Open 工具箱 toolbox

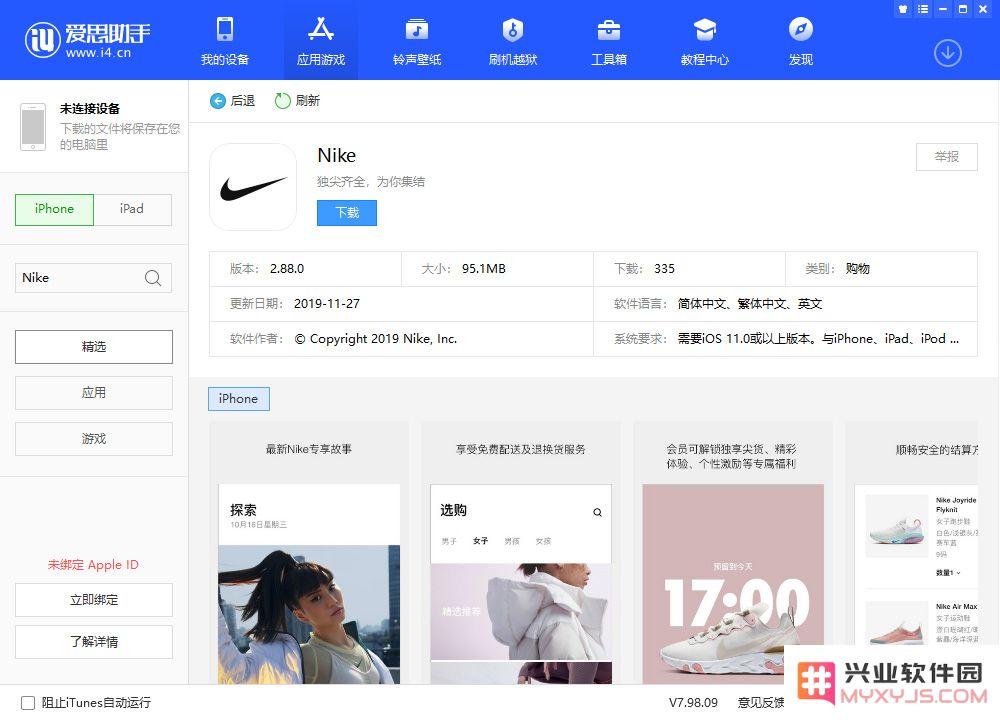608,41
